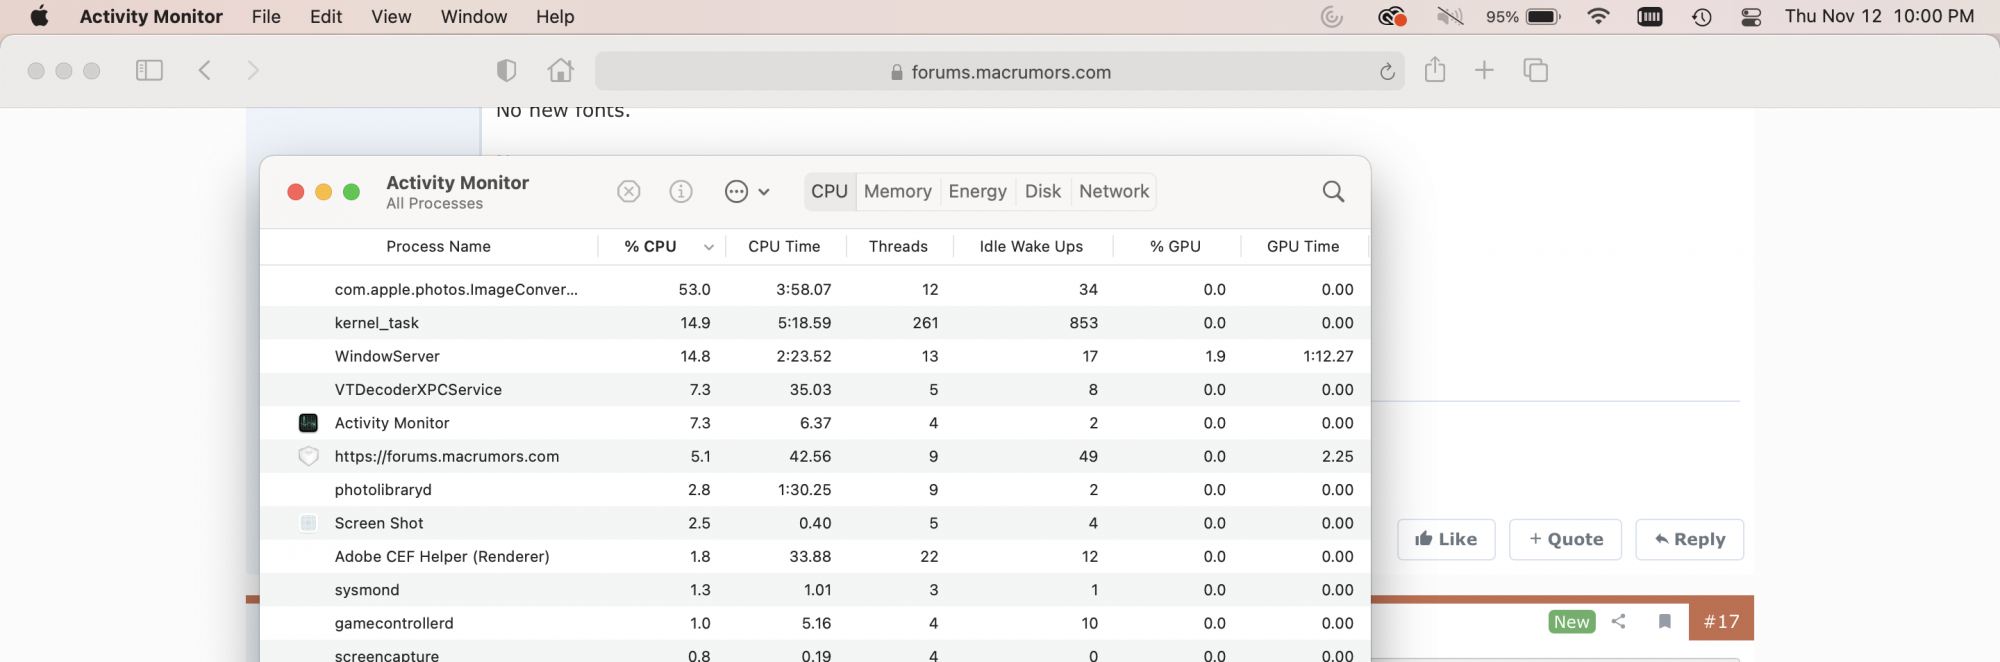
Task: Switch to the CPU tab
Action: click(x=829, y=191)
